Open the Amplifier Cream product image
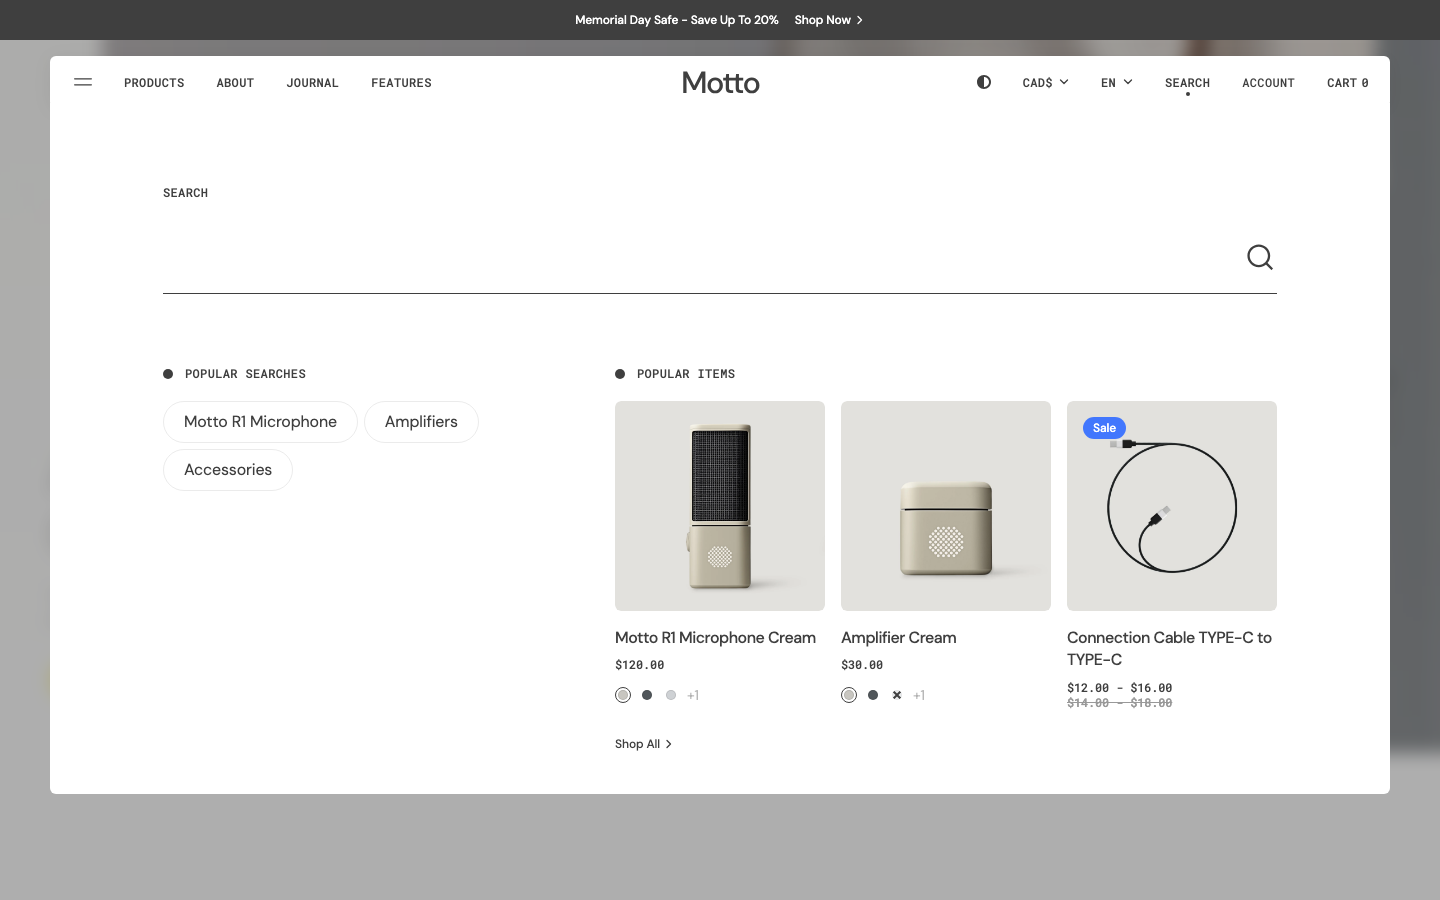 pos(946,506)
